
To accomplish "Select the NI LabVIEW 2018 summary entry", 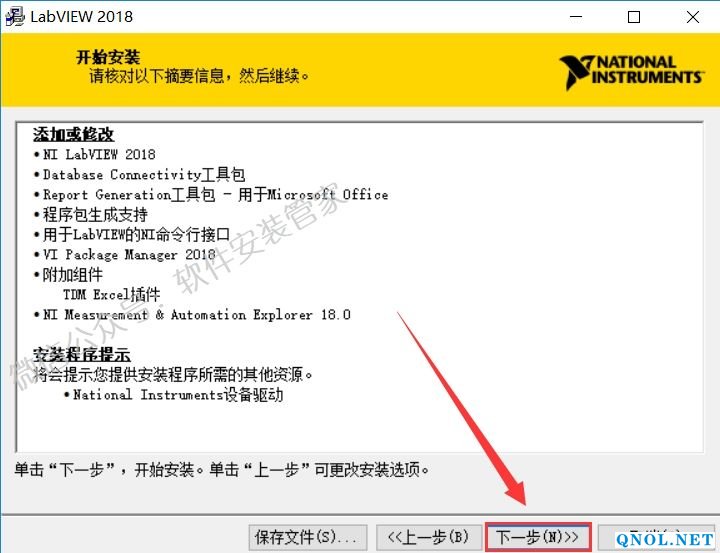I will pyautogui.click(x=99, y=154).
